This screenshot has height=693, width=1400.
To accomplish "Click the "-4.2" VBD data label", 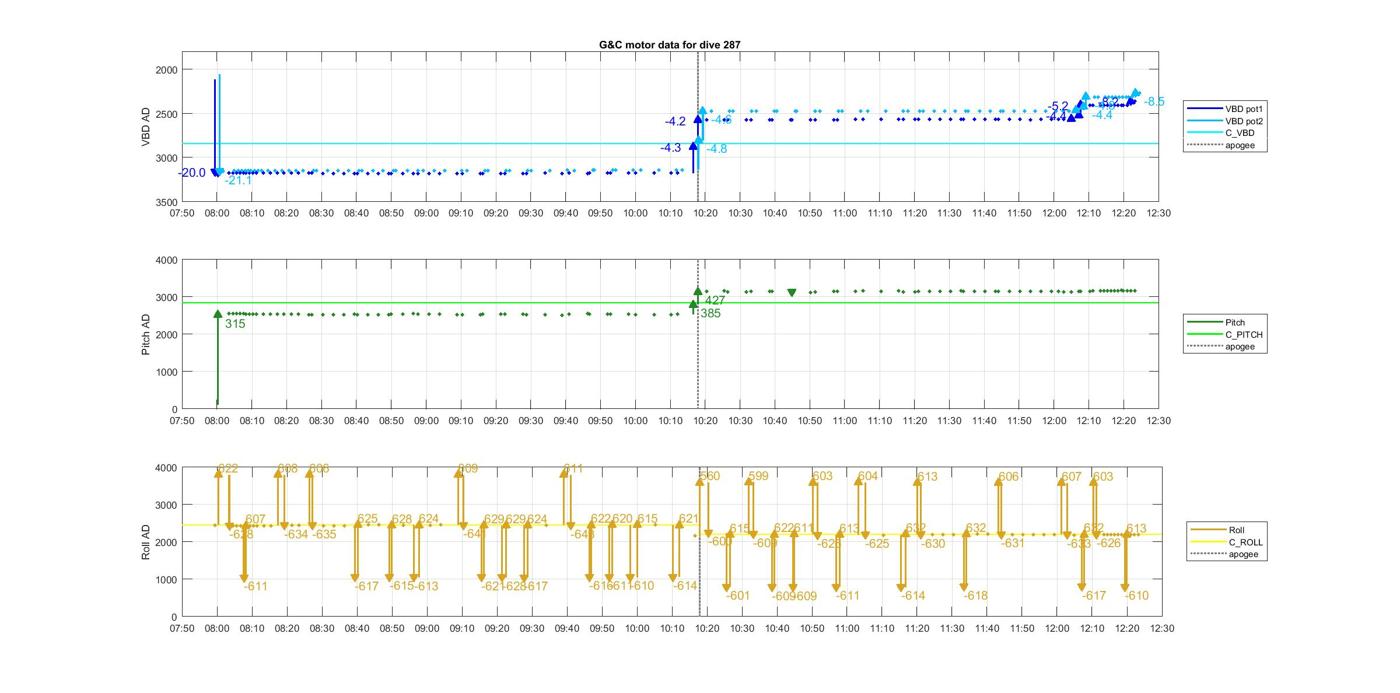I will coord(675,122).
